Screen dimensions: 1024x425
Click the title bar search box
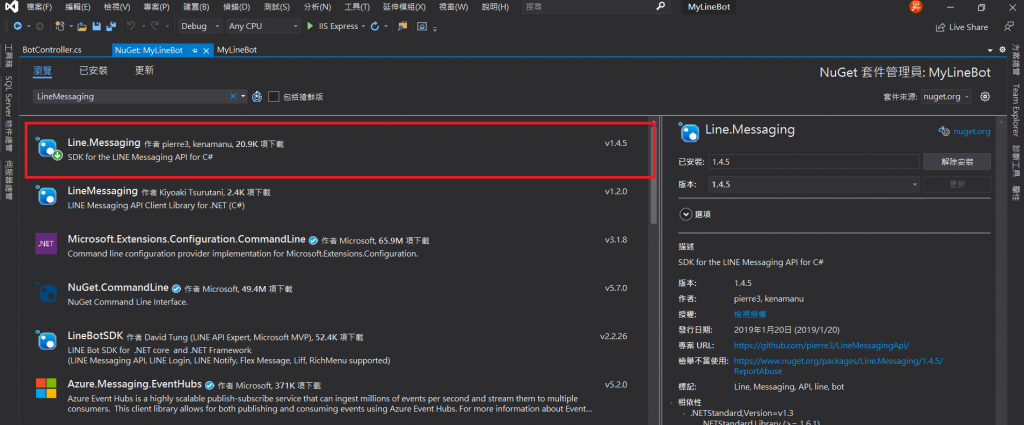595,7
